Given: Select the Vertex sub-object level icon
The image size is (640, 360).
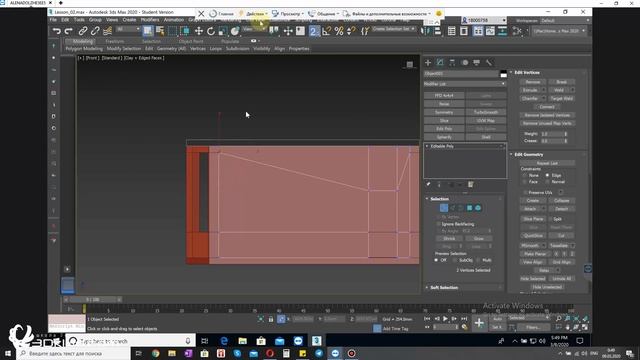Looking at the screenshot, I should (x=444, y=208).
